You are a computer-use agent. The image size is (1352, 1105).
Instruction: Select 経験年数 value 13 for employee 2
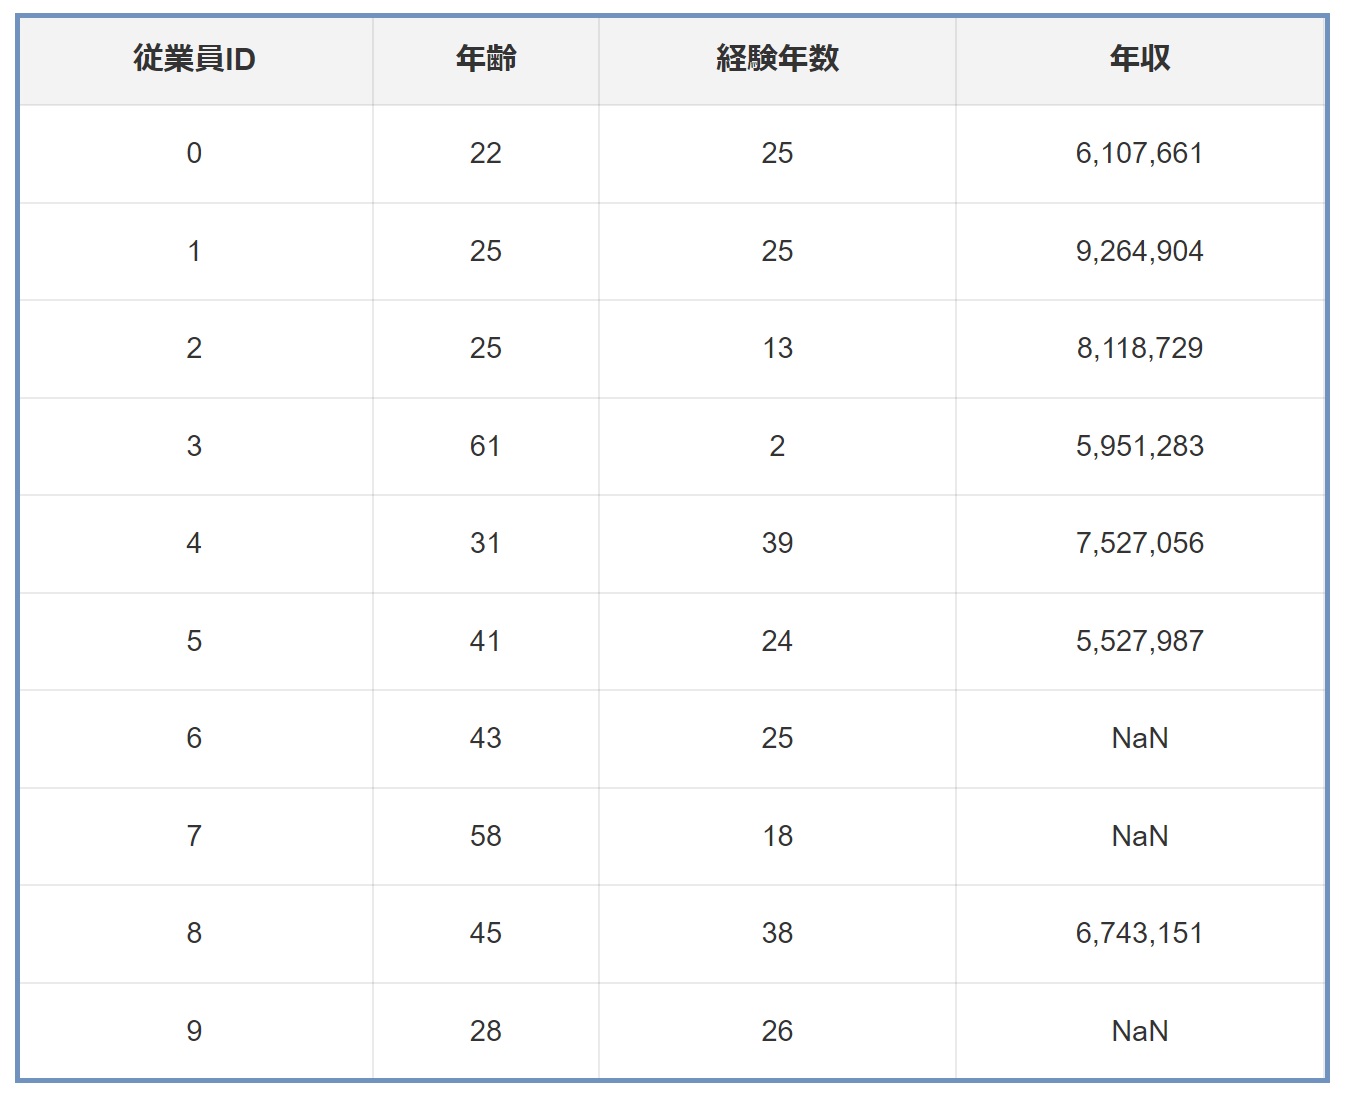click(777, 349)
